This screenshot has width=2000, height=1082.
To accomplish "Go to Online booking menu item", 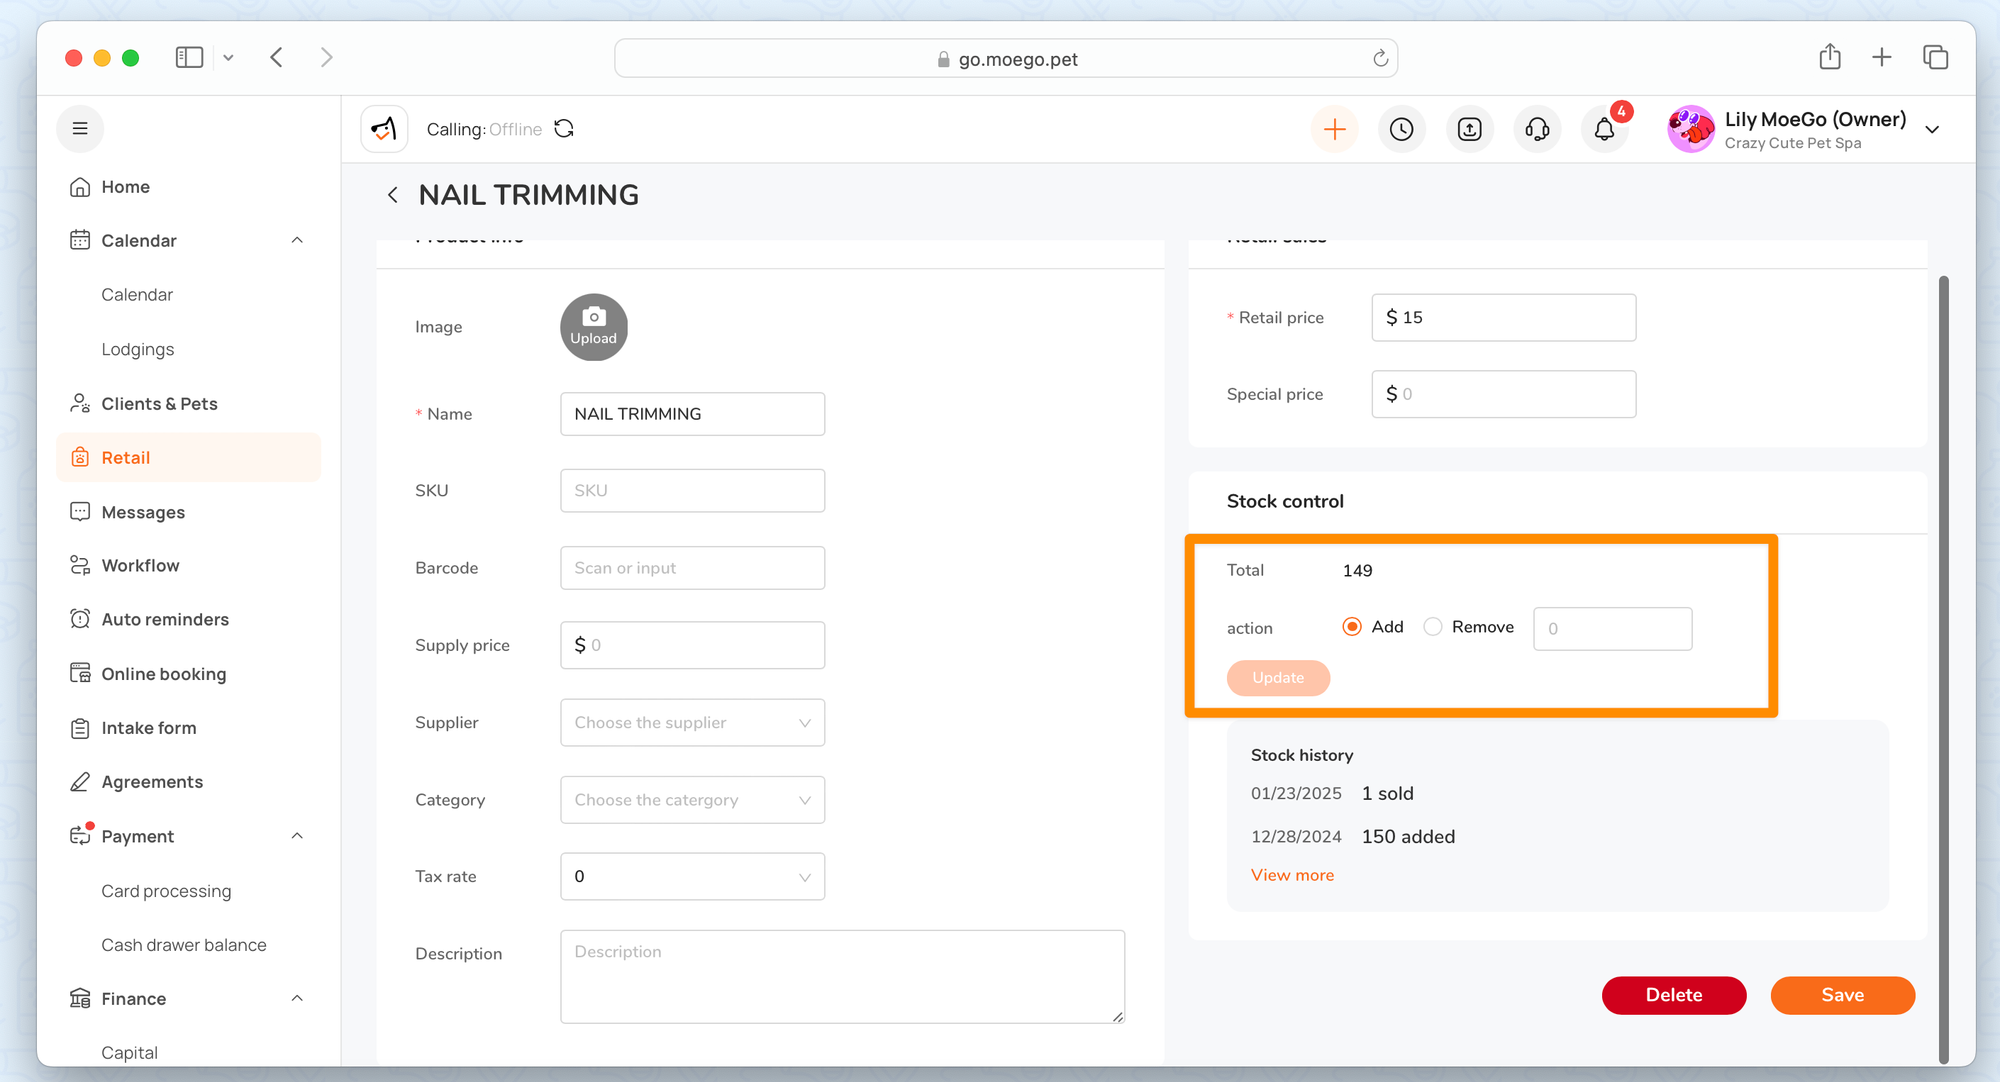I will [164, 674].
